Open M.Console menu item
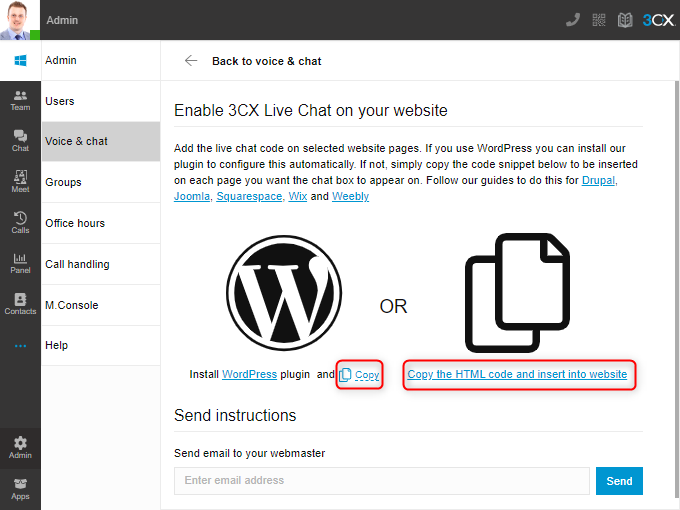This screenshot has height=510, width=680. [101, 305]
